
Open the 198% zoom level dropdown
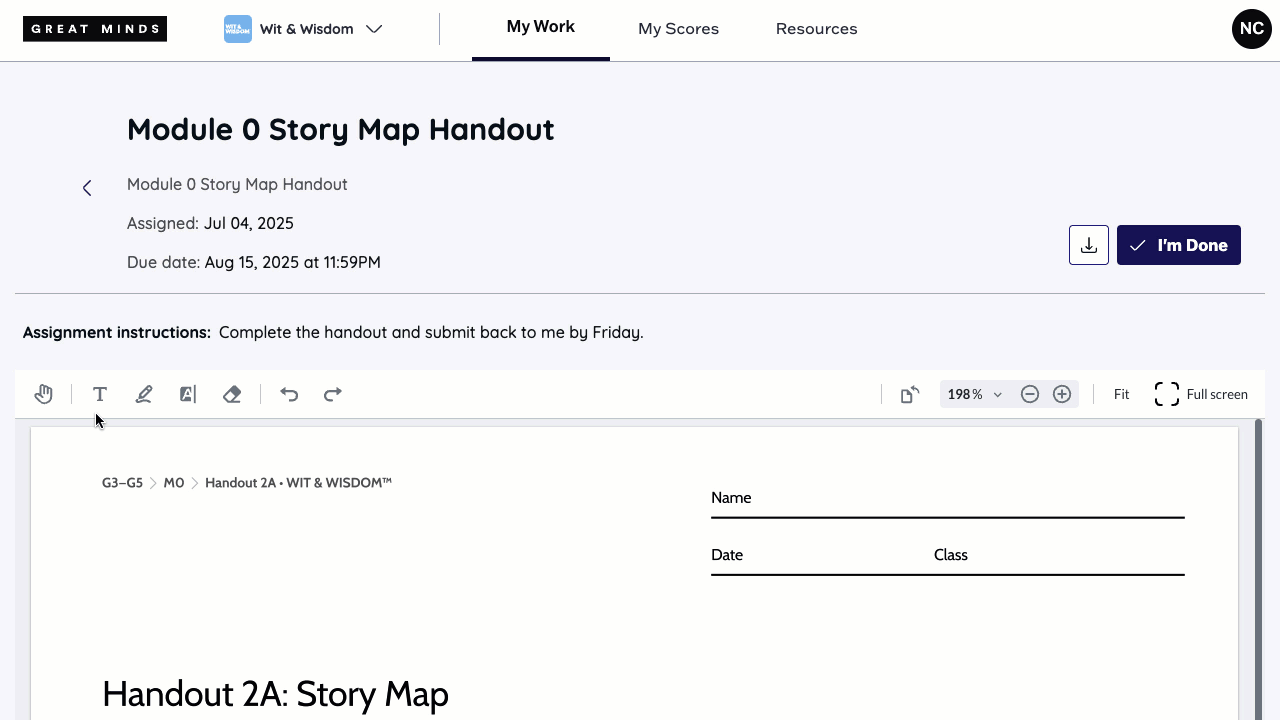point(974,395)
